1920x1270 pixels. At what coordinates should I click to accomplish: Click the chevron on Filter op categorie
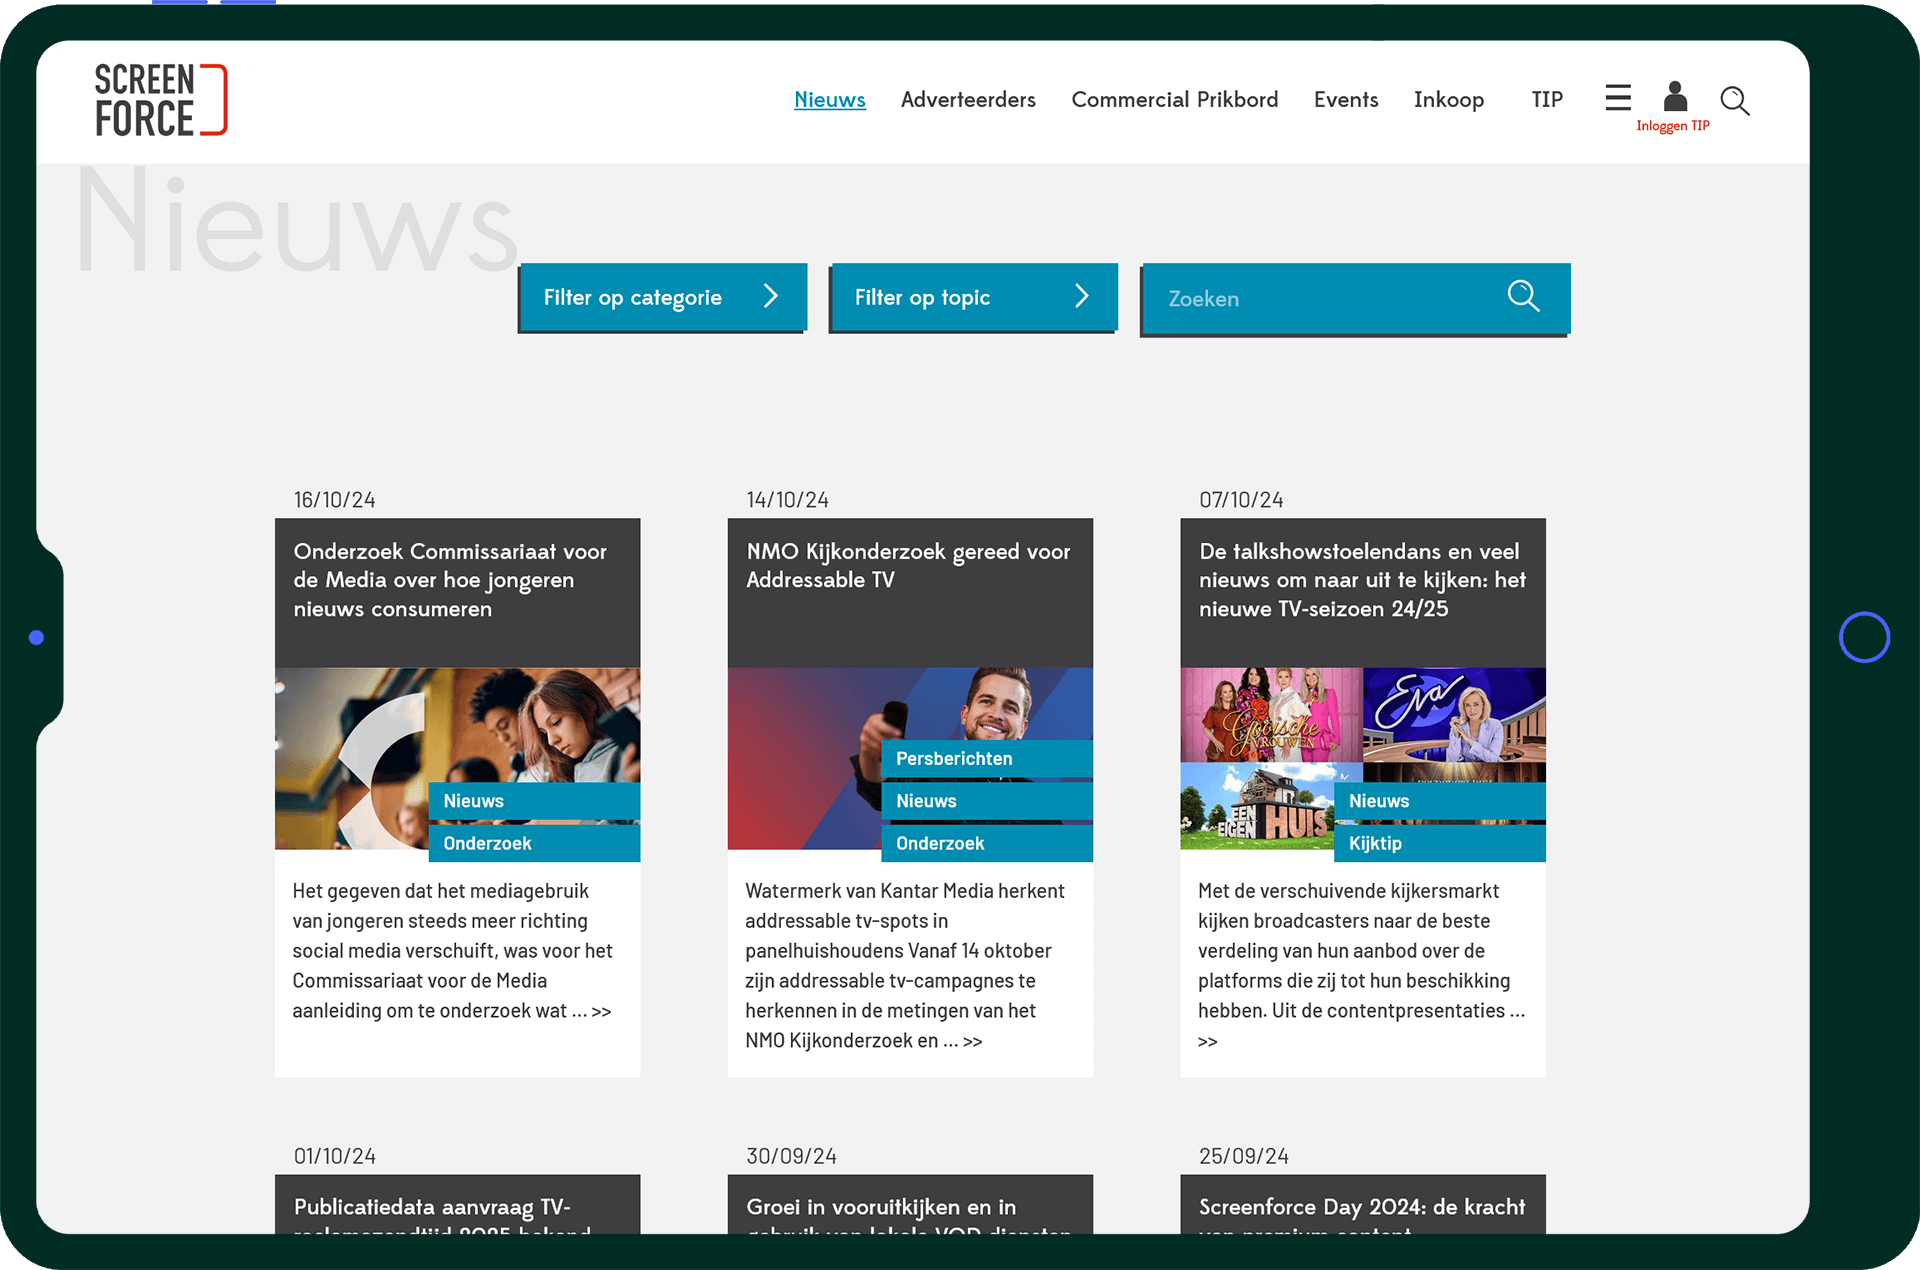770,296
